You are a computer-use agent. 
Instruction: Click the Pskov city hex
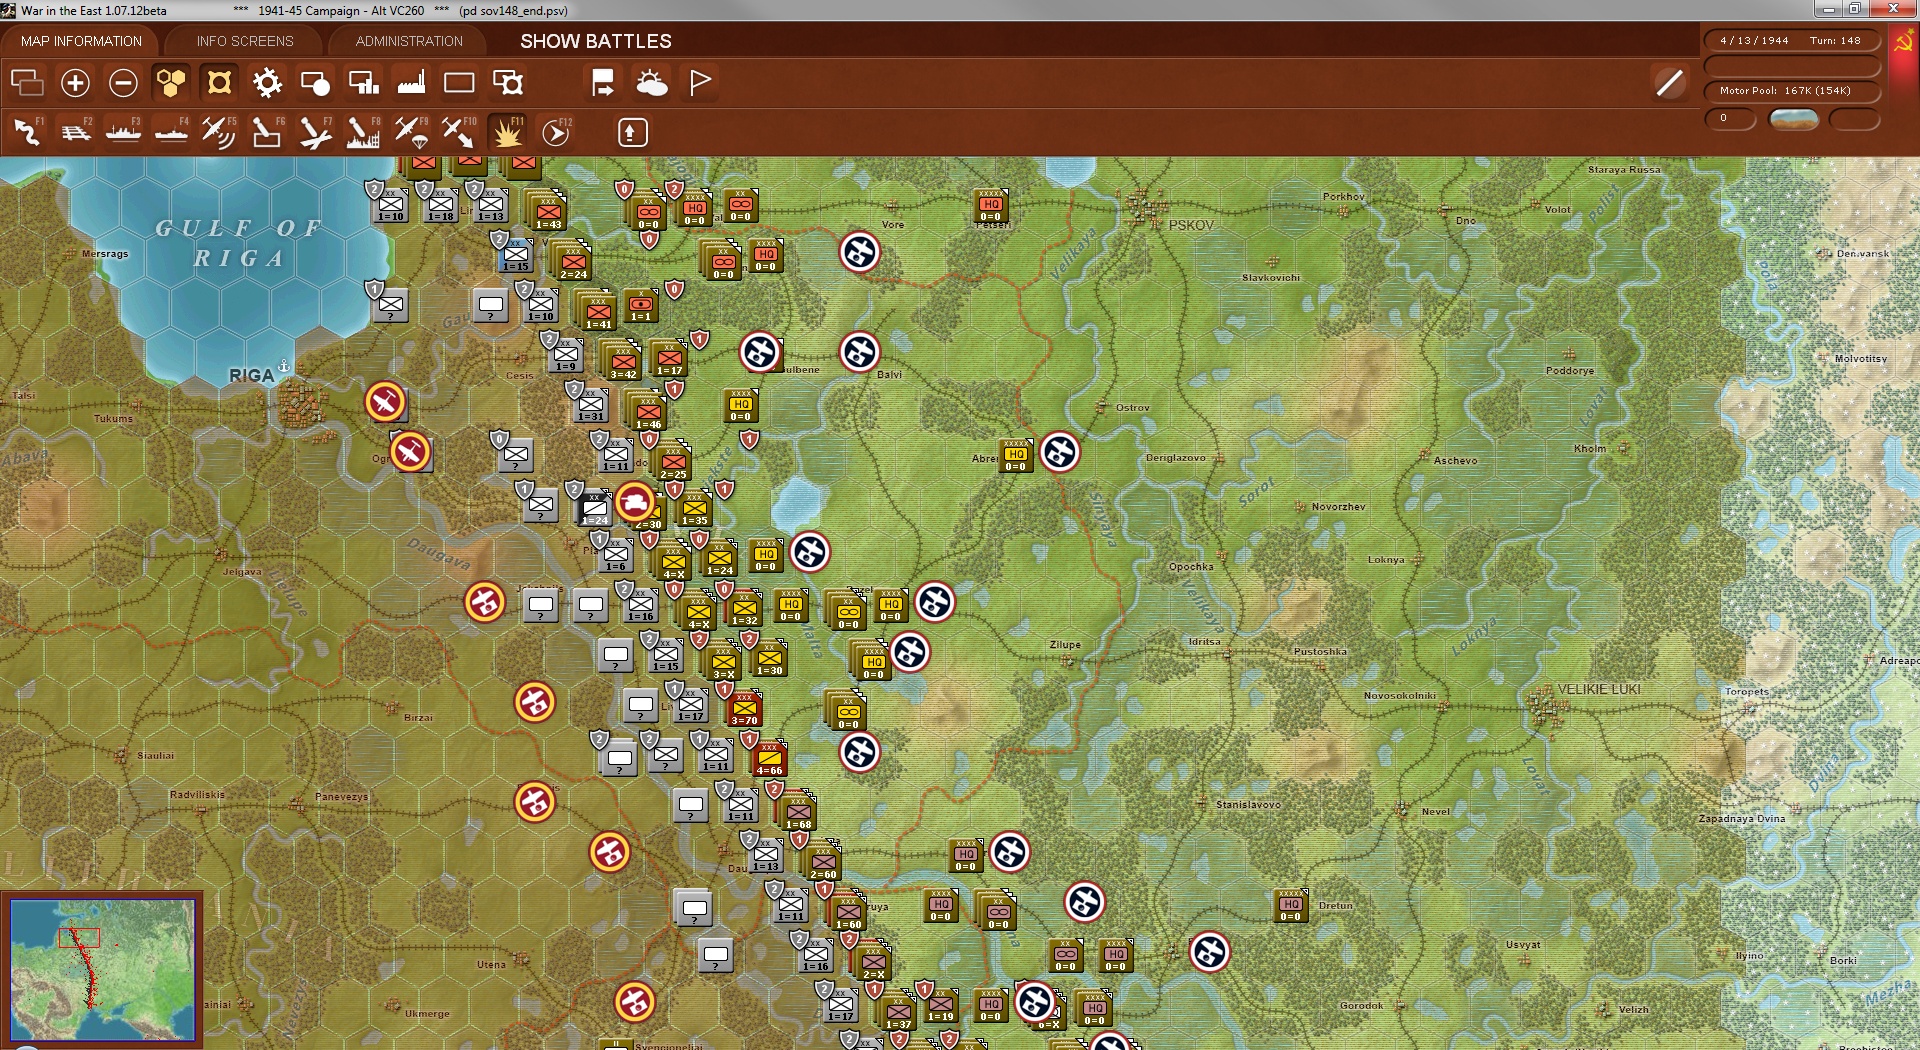point(1141,208)
